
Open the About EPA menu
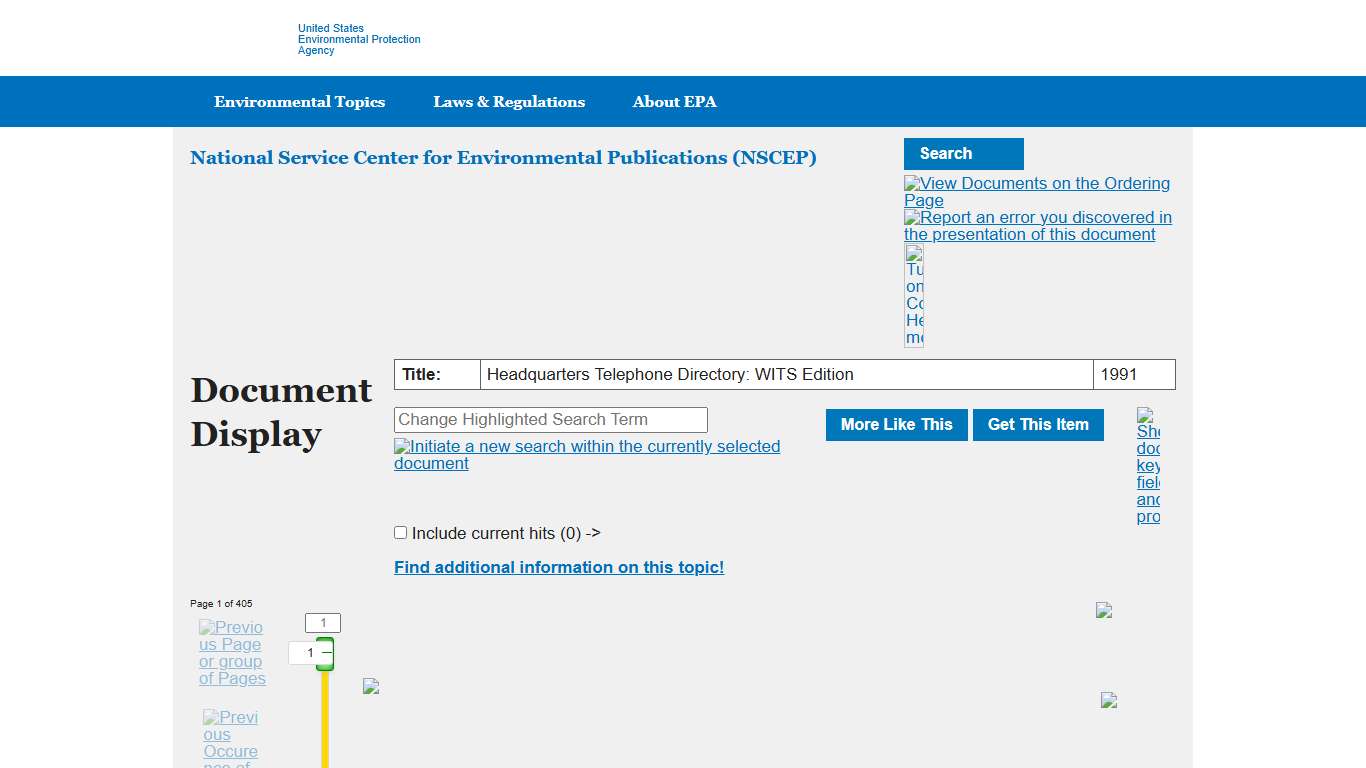pyautogui.click(x=674, y=102)
